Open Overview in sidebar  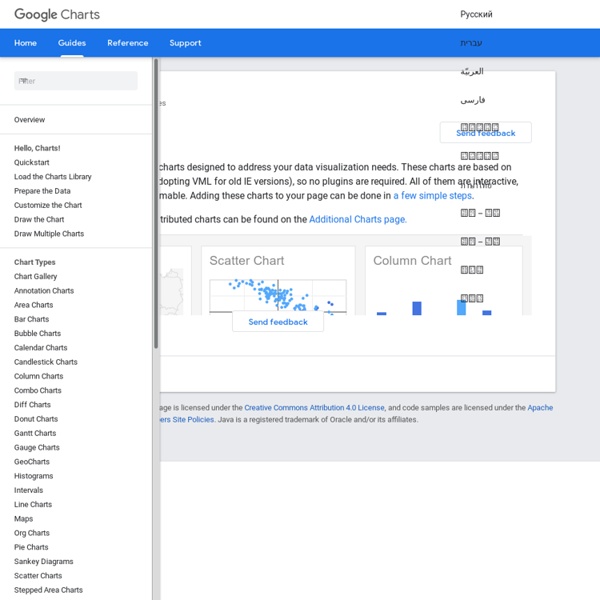[29, 120]
